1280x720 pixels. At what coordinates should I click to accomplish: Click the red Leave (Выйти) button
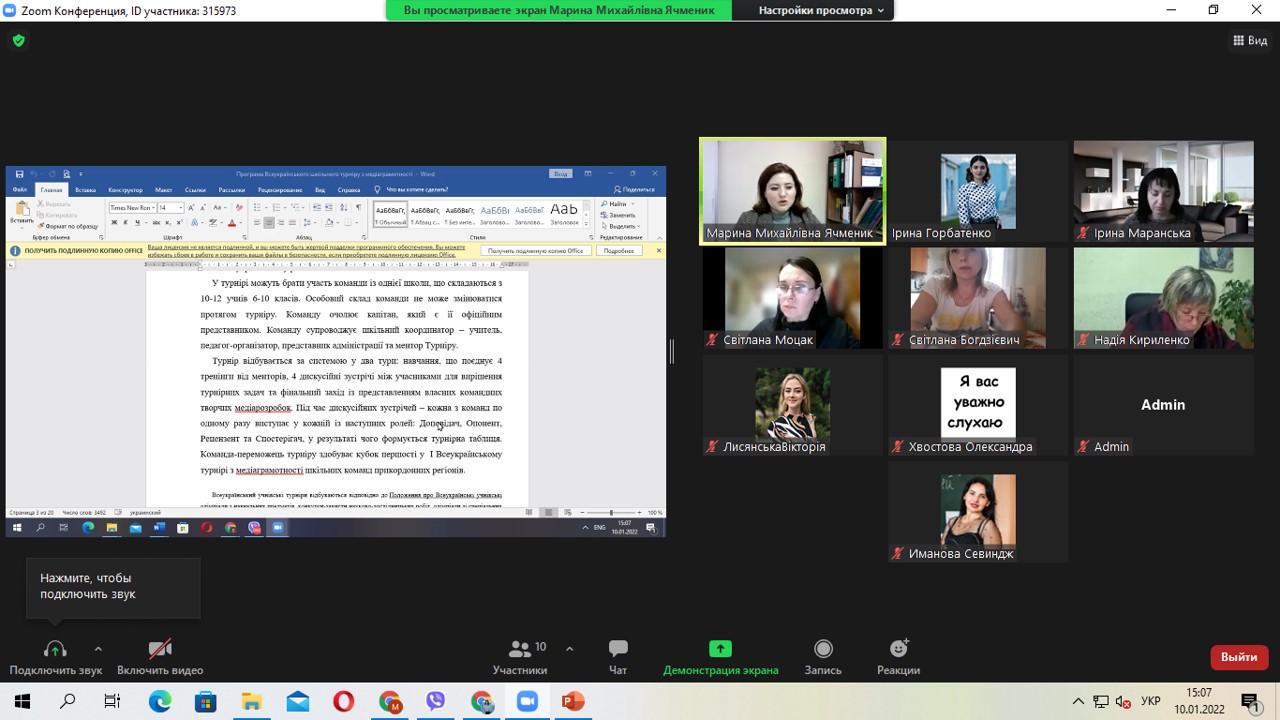(x=1239, y=657)
